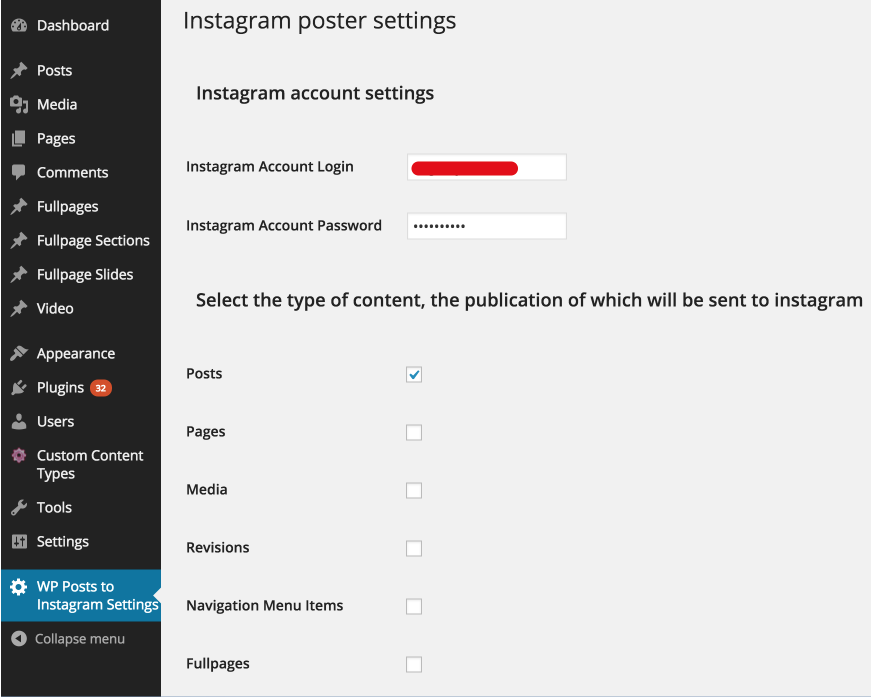Screen dimensions: 871x697
Task: Click the pushpin icon beside Video
Action: [x=19, y=308]
